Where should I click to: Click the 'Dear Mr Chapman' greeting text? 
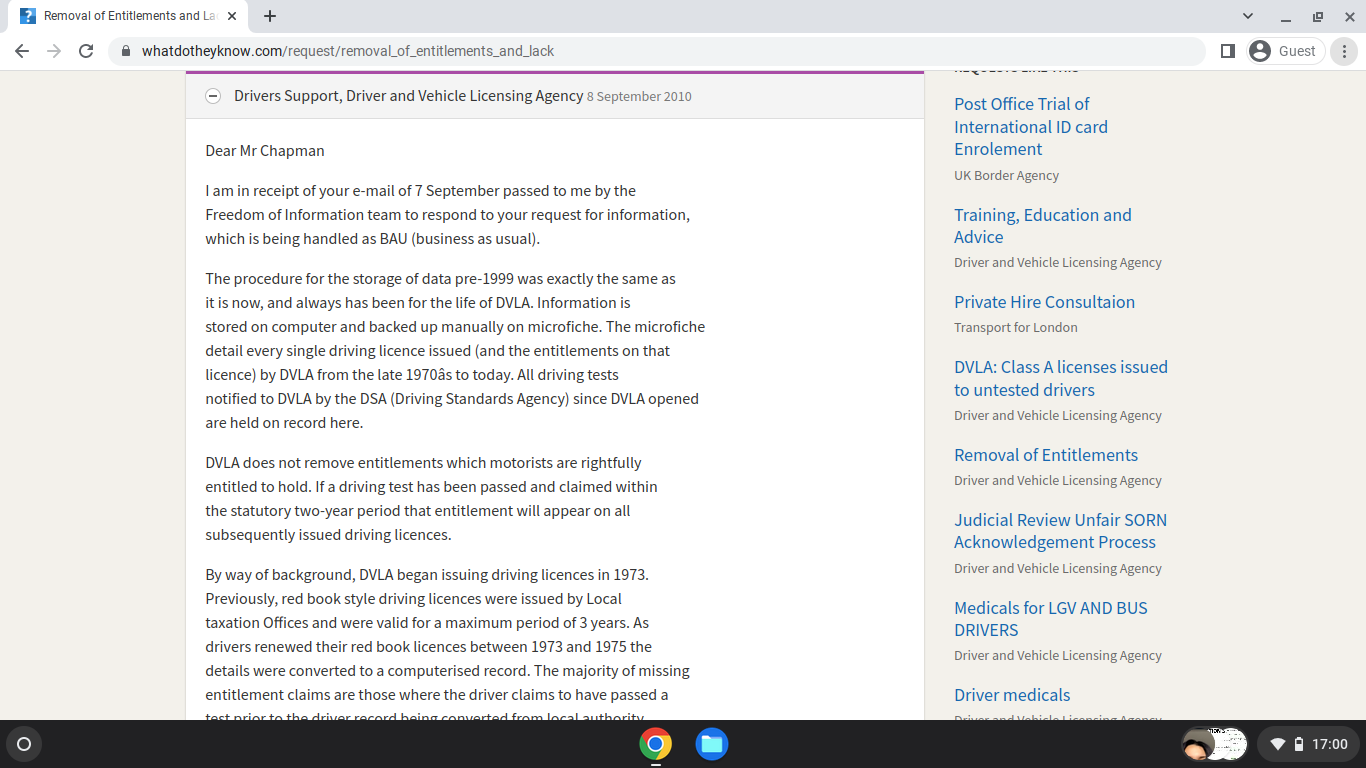[265, 151]
